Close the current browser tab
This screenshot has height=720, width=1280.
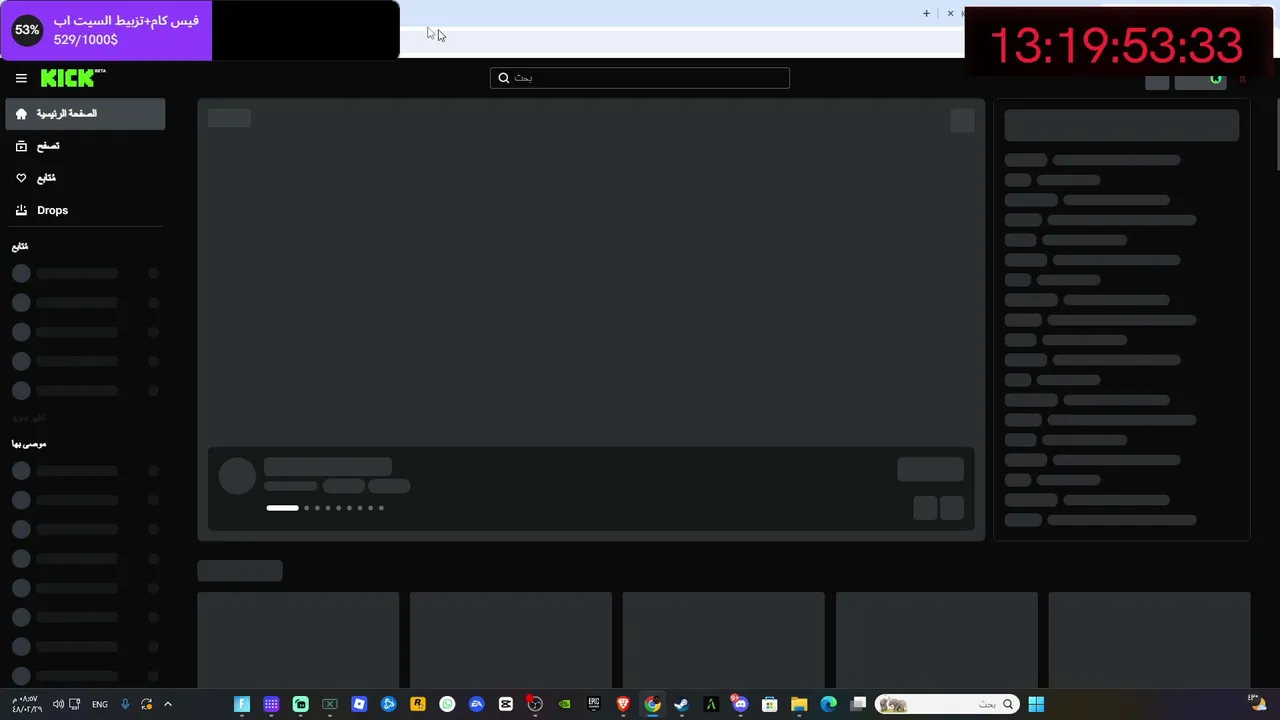click(x=950, y=13)
